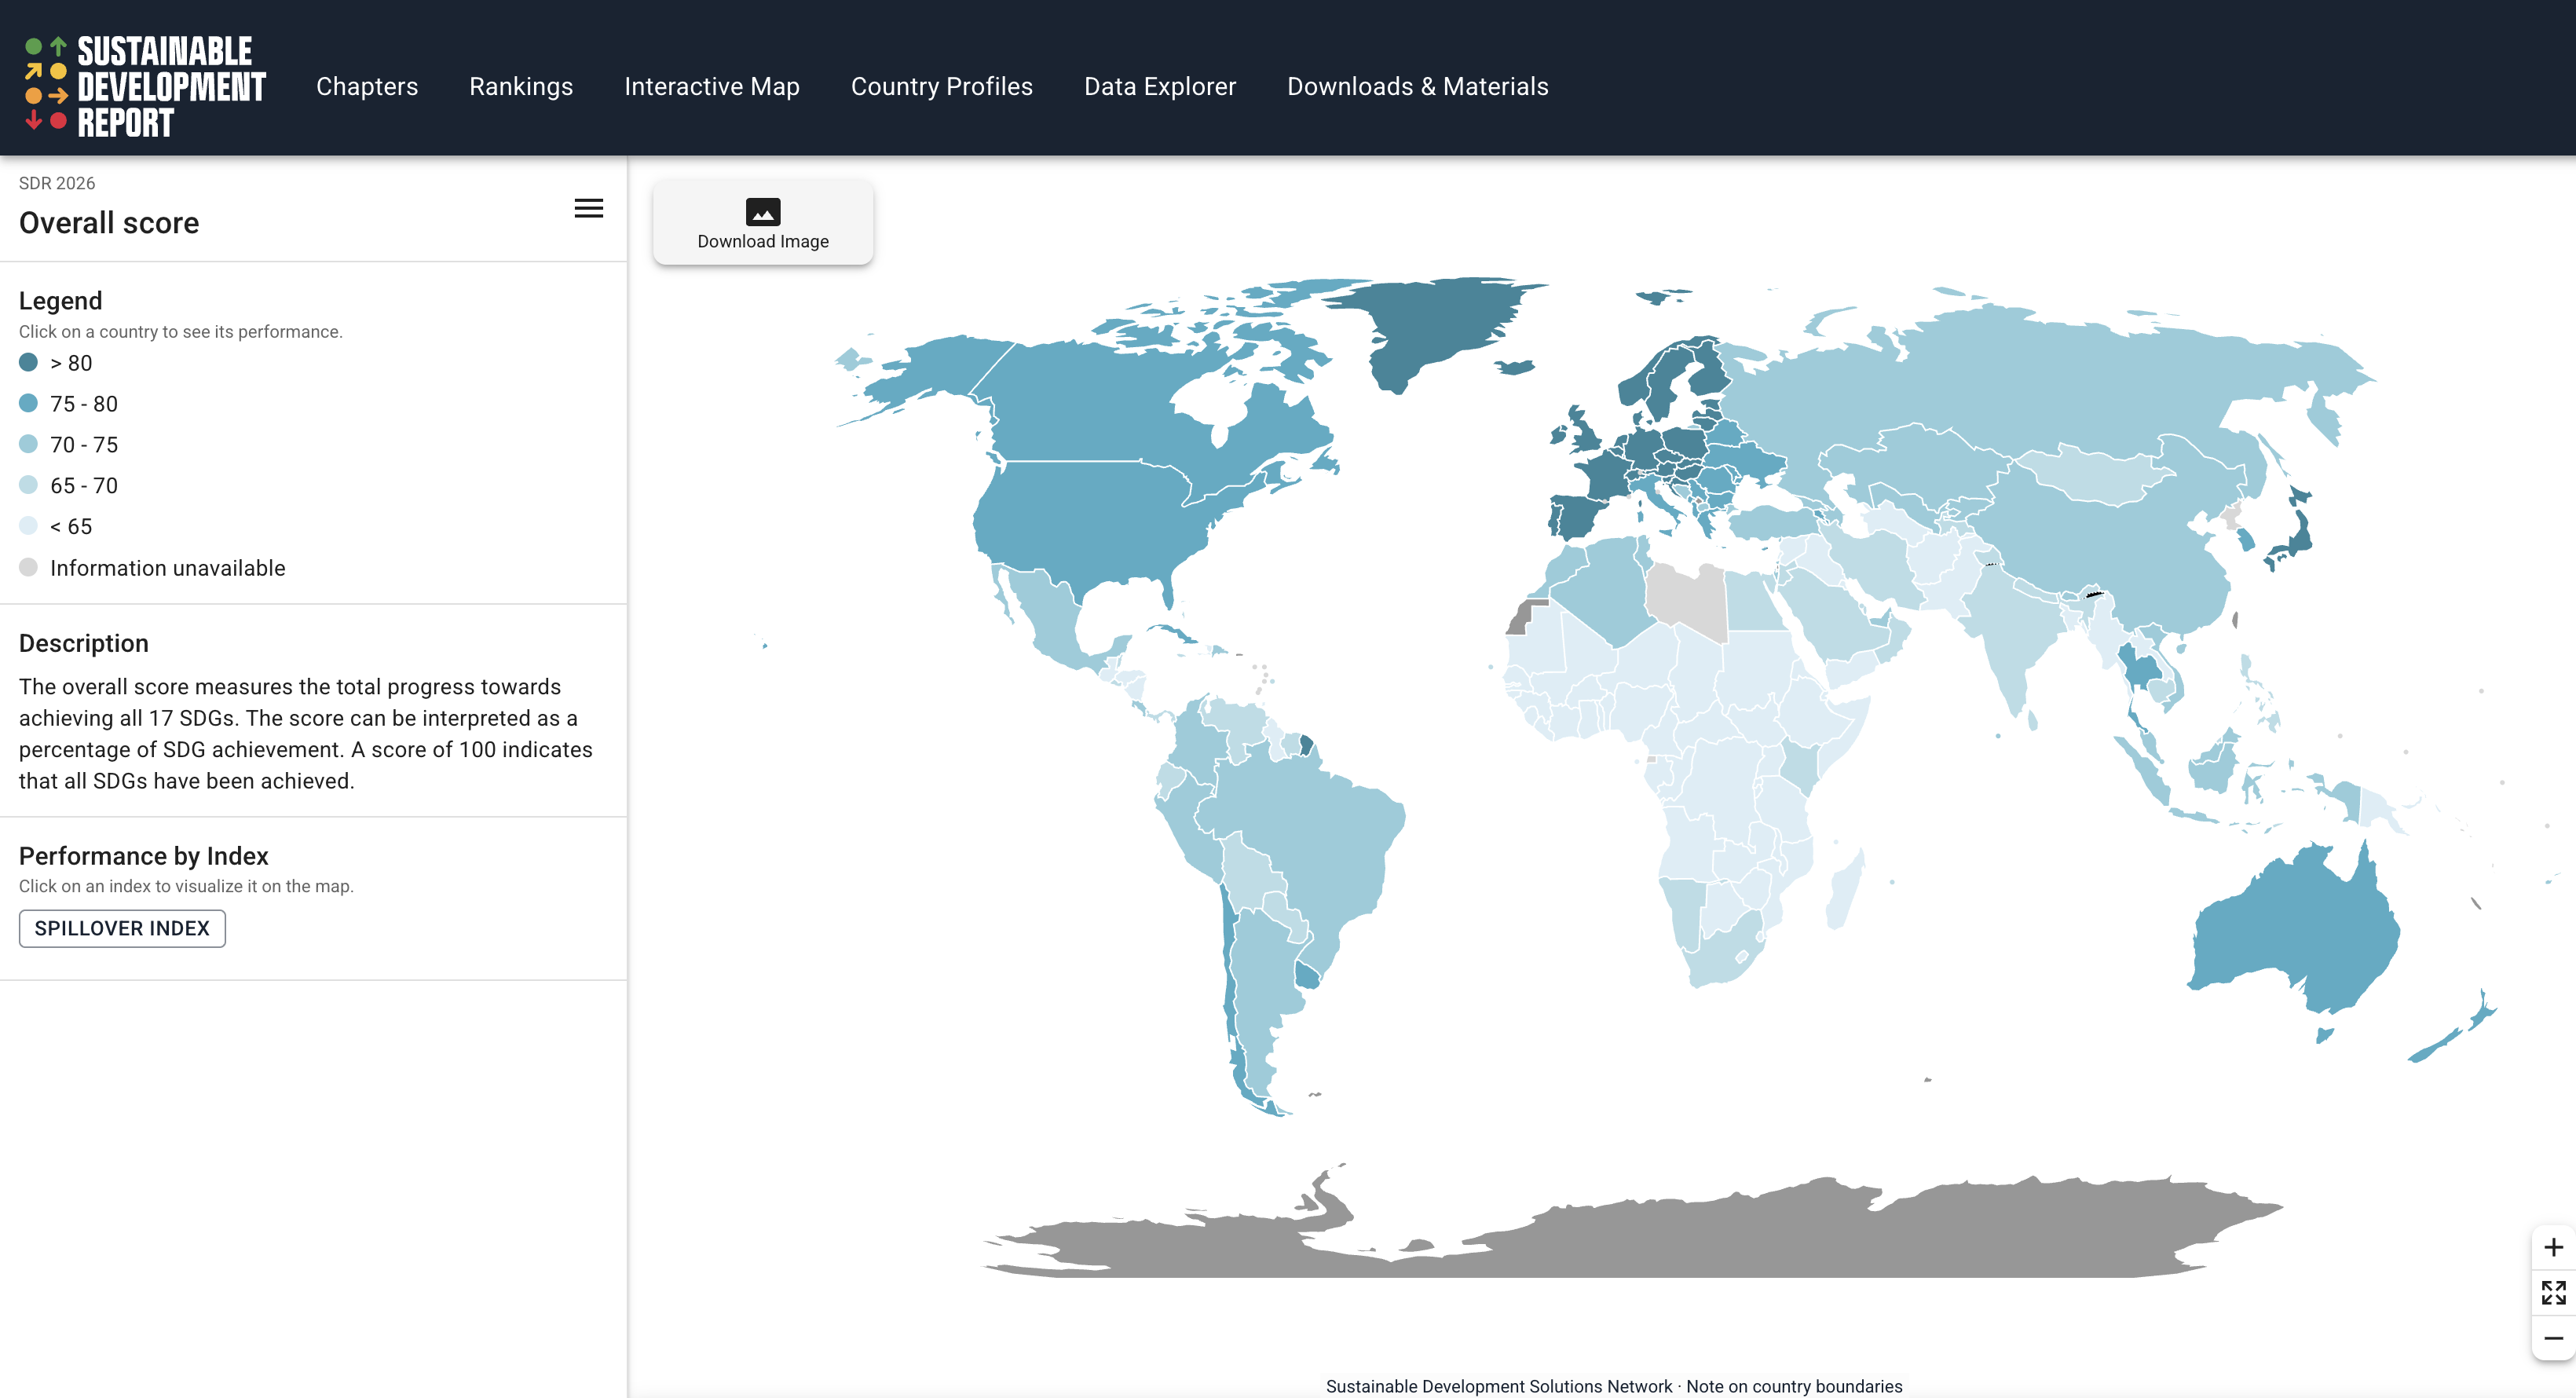
Task: Click the SDR 2026 label
Action: click(x=57, y=183)
